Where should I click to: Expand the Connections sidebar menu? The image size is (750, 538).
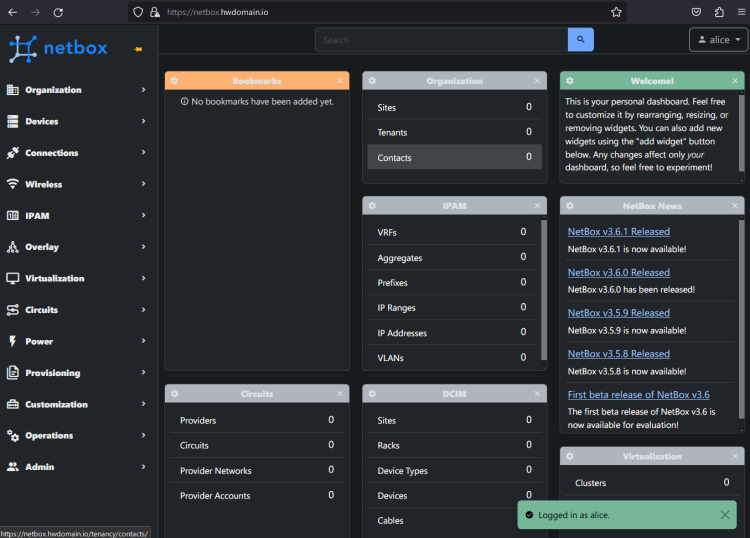[x=77, y=153]
